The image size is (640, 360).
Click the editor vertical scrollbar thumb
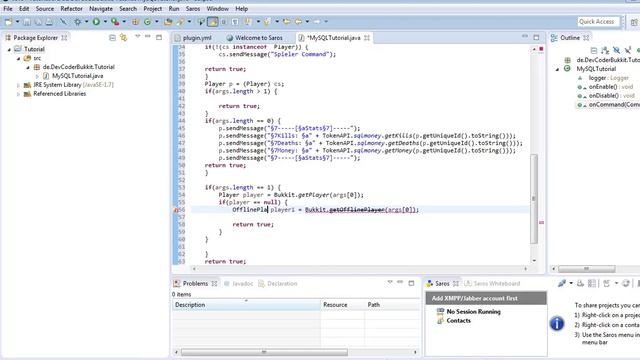pos(534,199)
